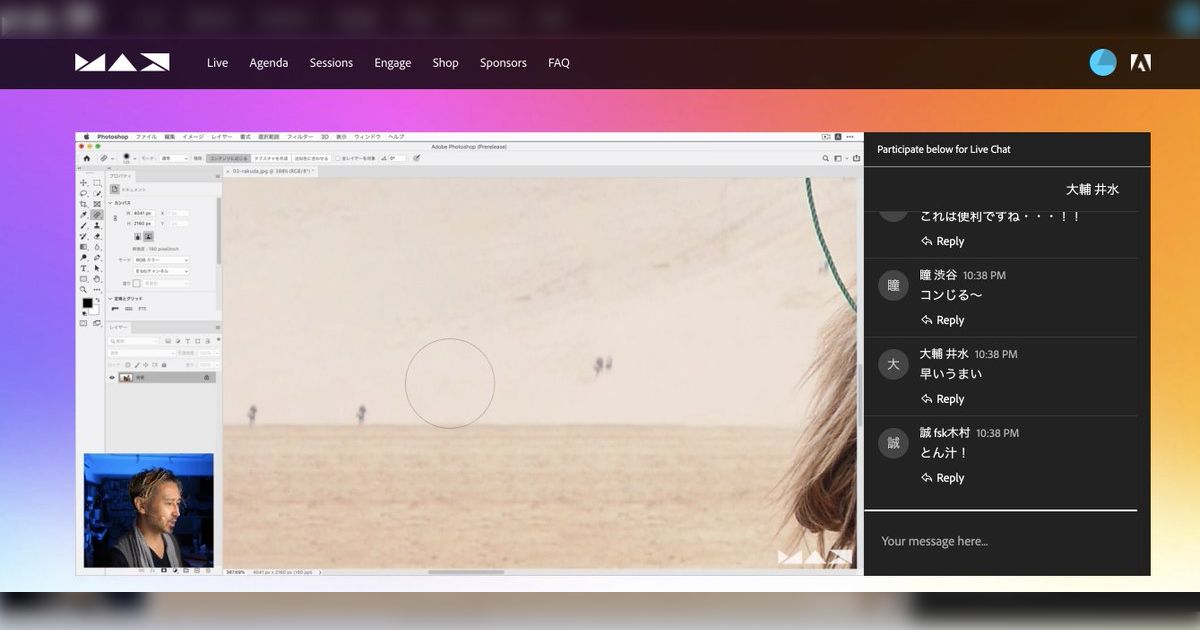Select the Crop tool
Viewport: 1200px width, 630px height.
[82, 202]
